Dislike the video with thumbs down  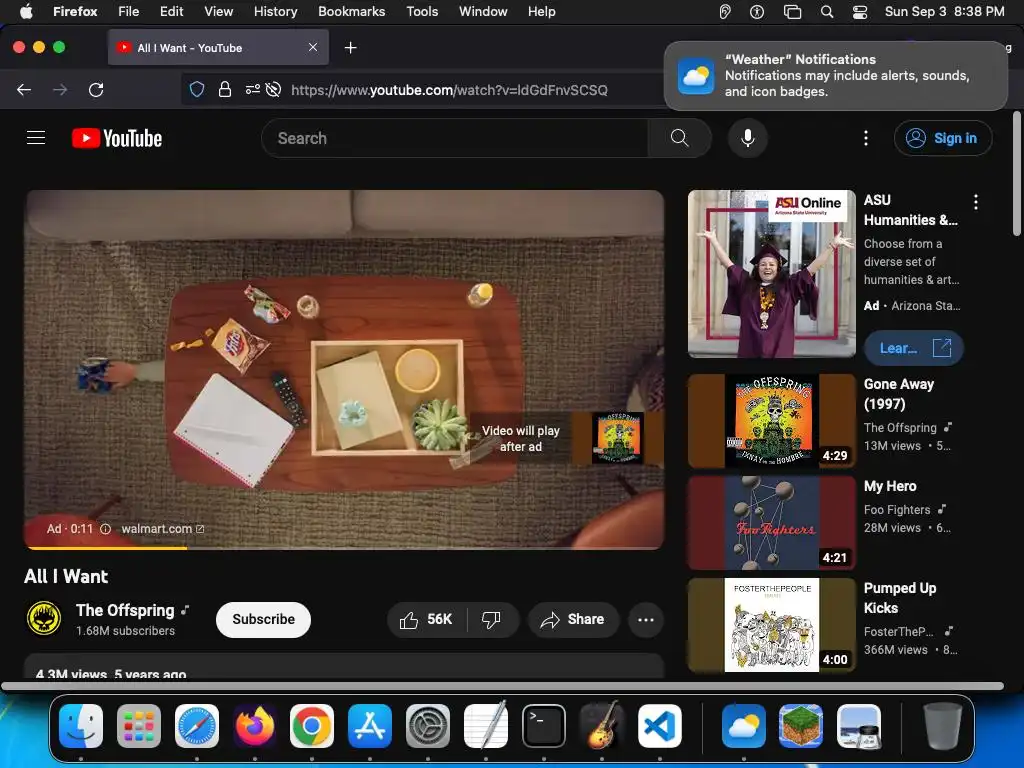491,619
